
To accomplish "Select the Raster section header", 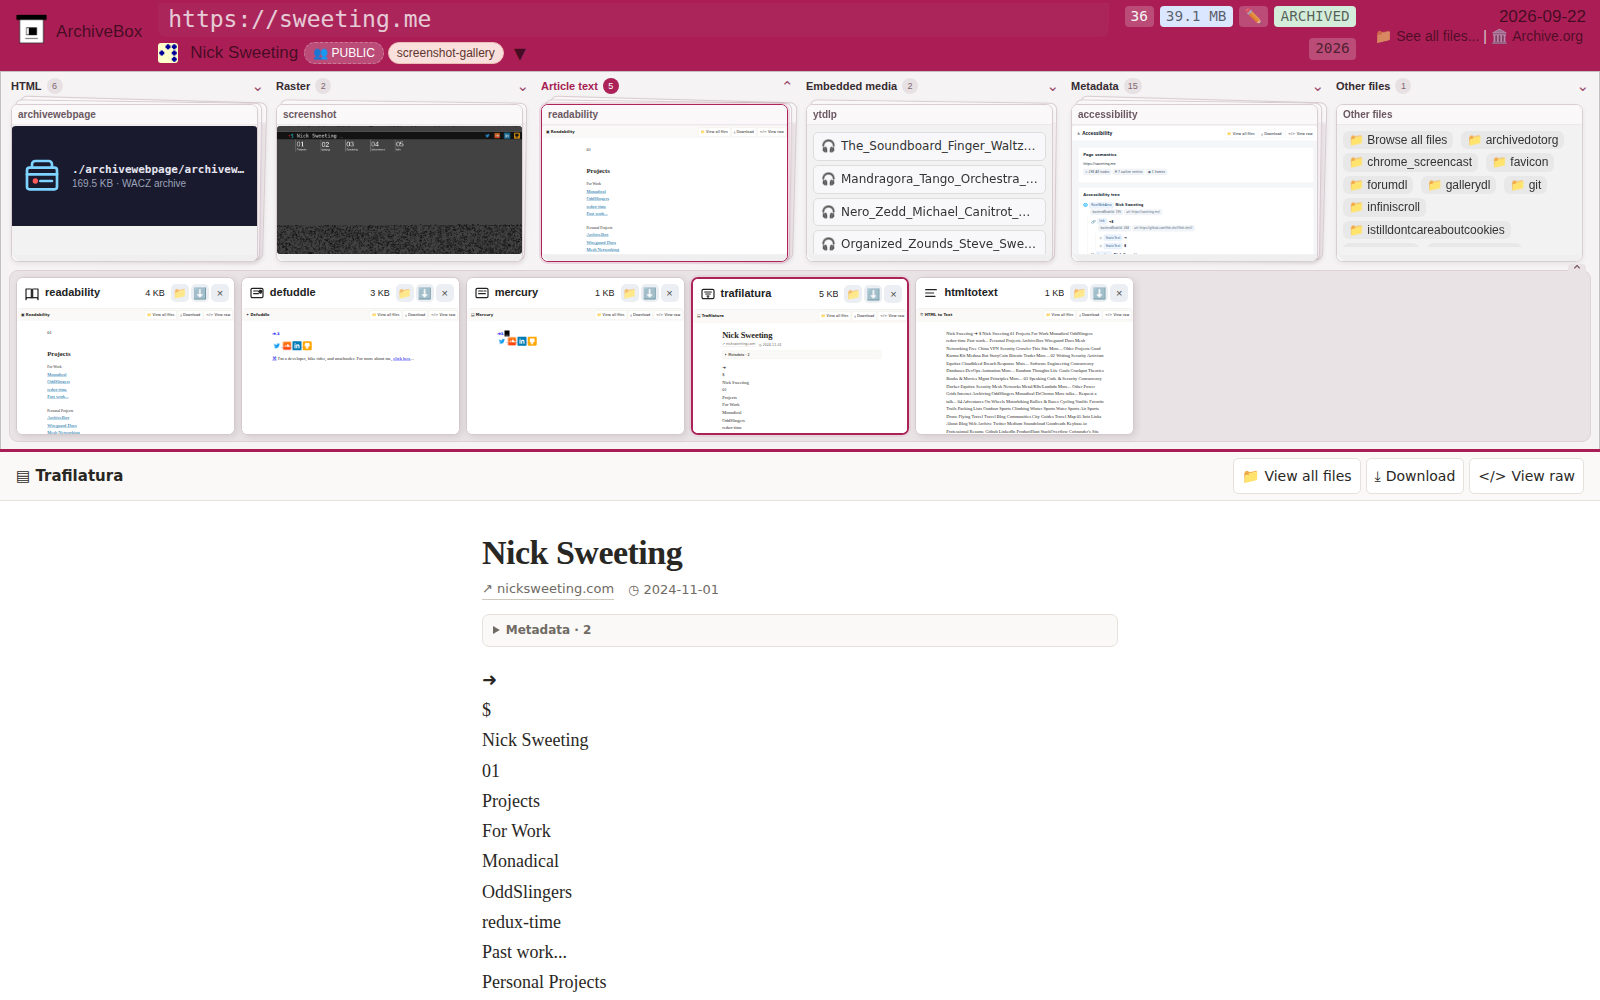I will (293, 86).
